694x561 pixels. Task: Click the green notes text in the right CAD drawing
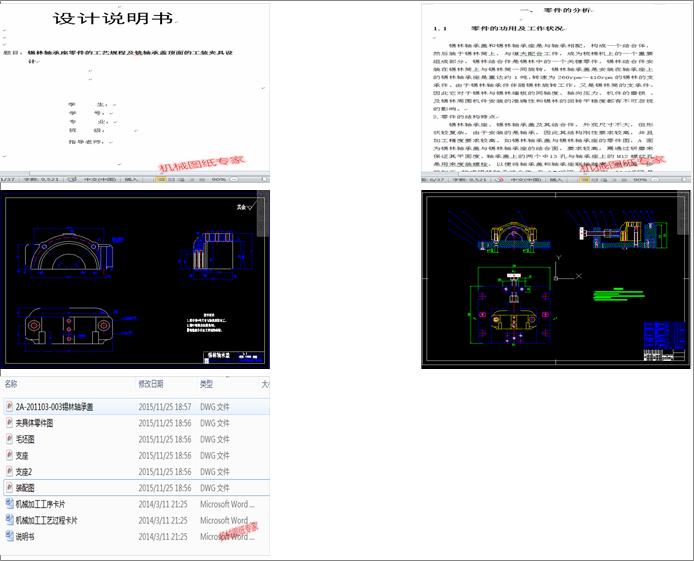[618, 294]
